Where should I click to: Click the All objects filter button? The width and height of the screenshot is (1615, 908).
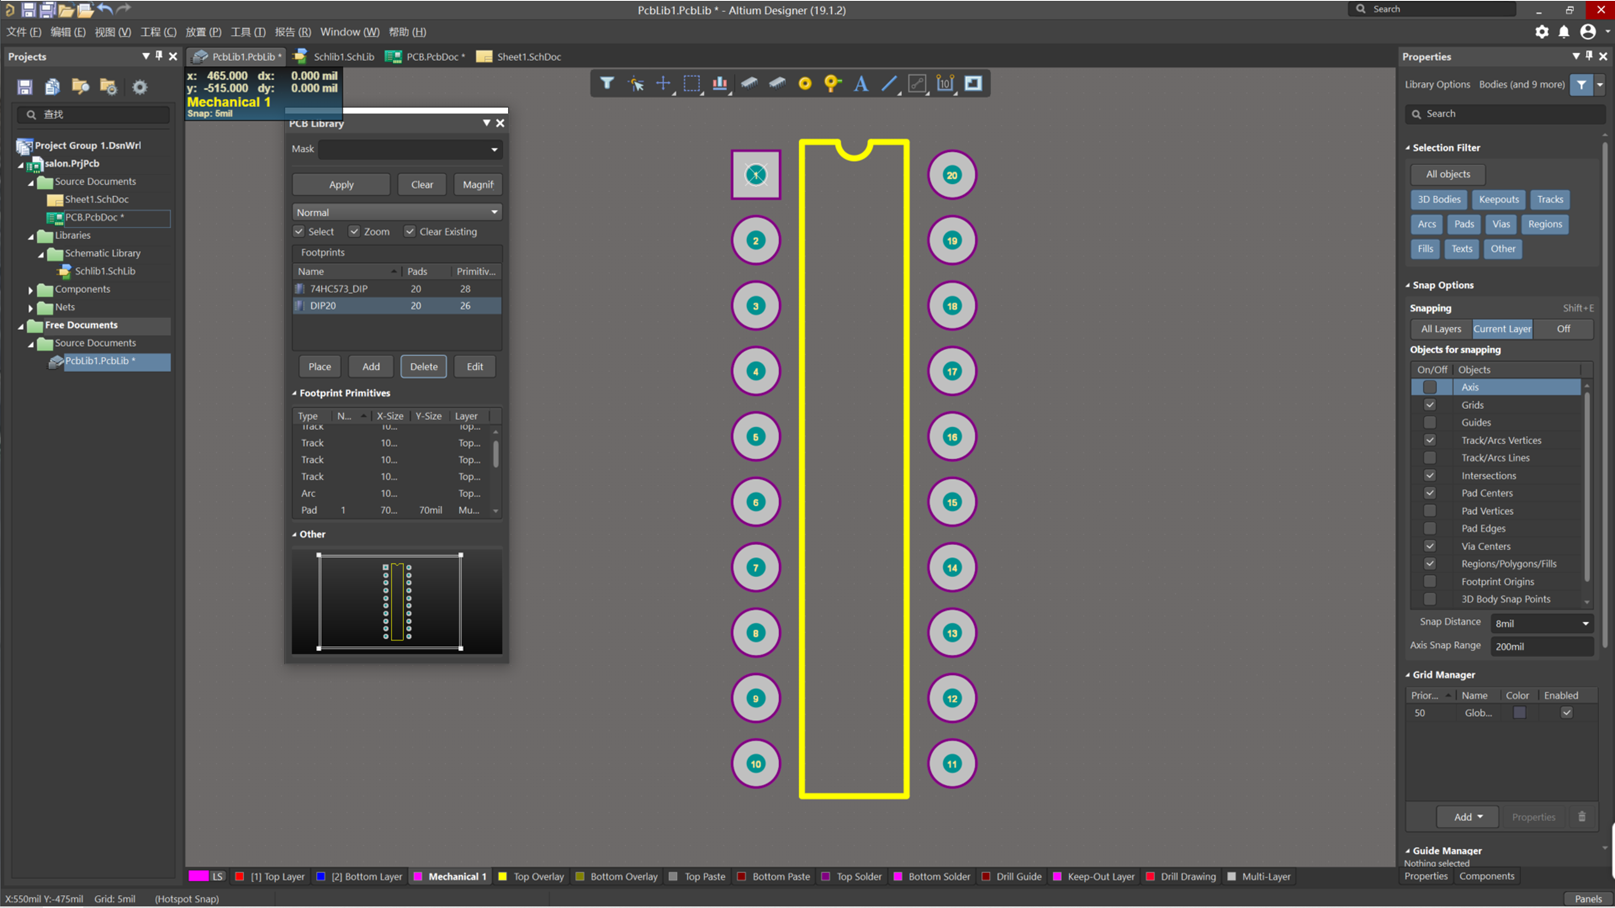(1448, 174)
